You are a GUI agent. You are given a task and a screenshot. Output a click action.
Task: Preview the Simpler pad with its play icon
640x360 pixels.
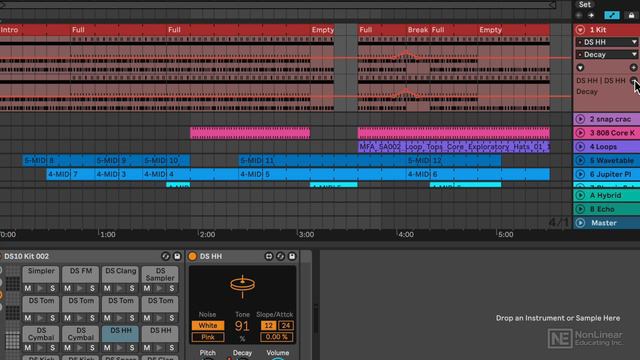(40, 288)
